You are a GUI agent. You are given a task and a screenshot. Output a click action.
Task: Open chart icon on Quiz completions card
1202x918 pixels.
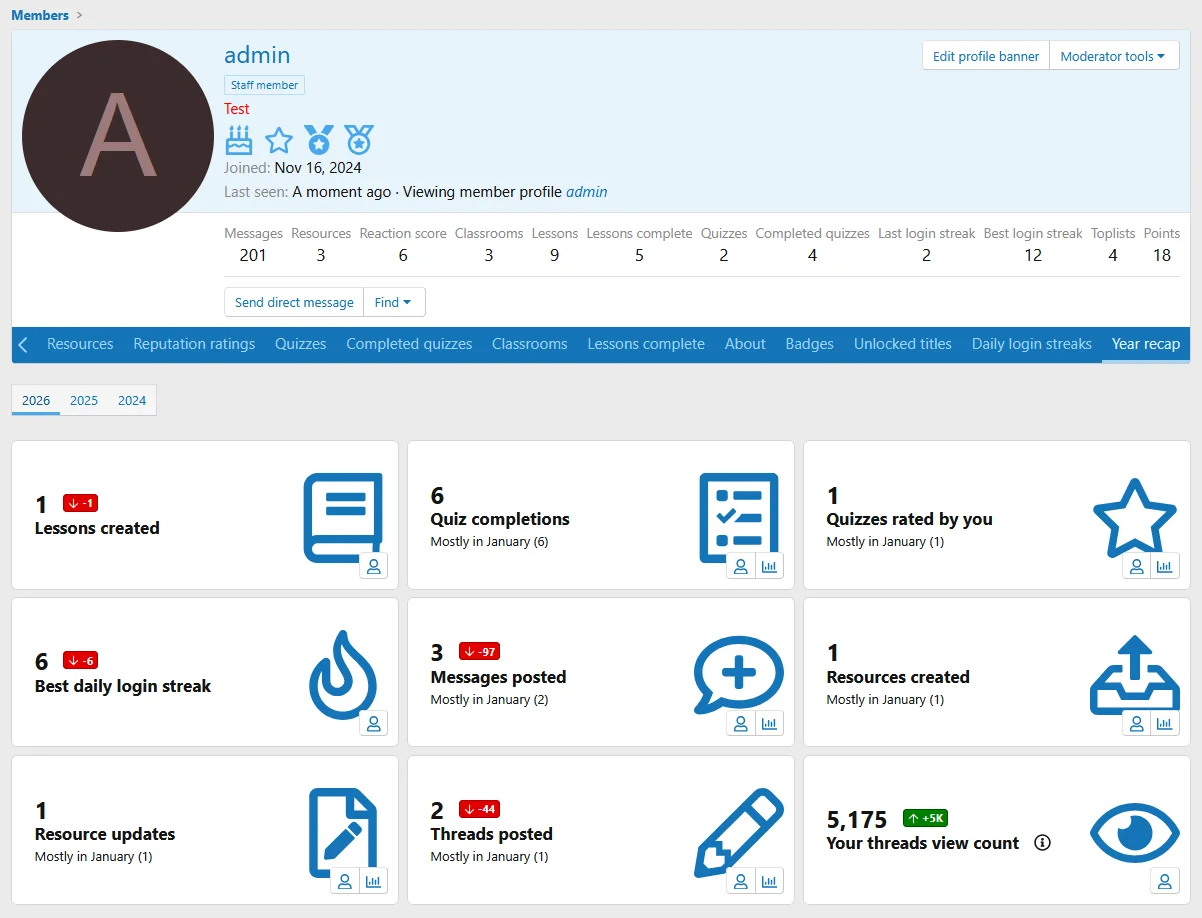click(769, 566)
